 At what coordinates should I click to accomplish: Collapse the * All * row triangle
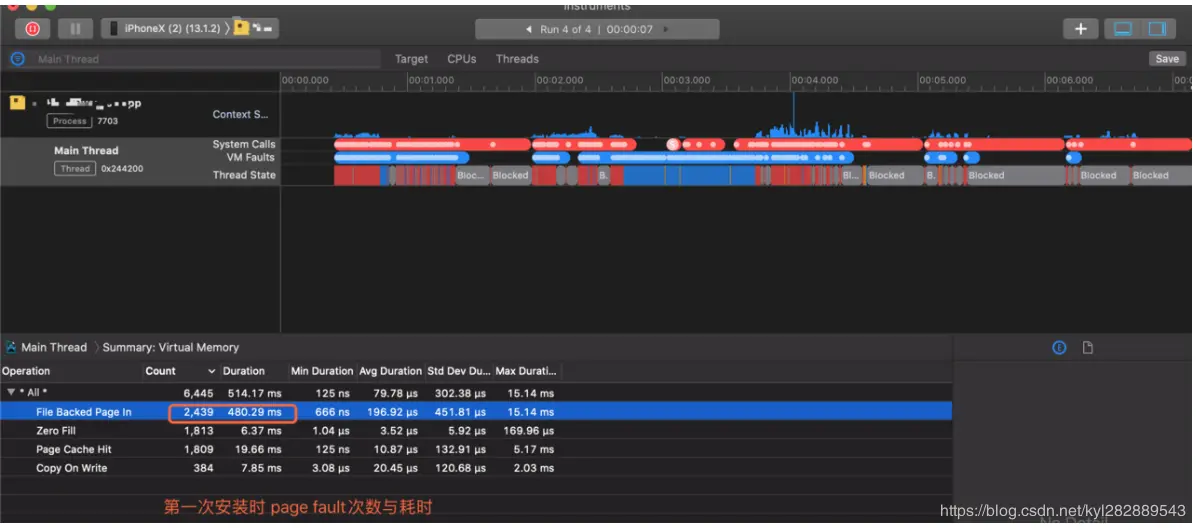[x=11, y=393]
